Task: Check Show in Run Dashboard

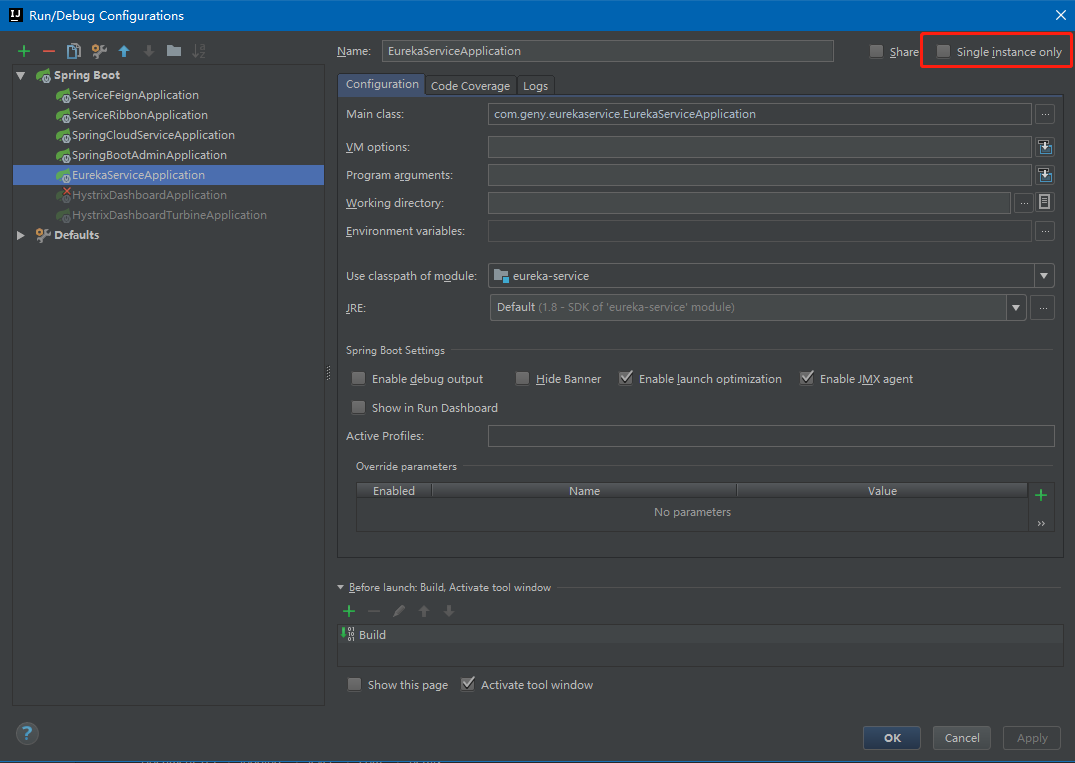Action: click(x=358, y=407)
